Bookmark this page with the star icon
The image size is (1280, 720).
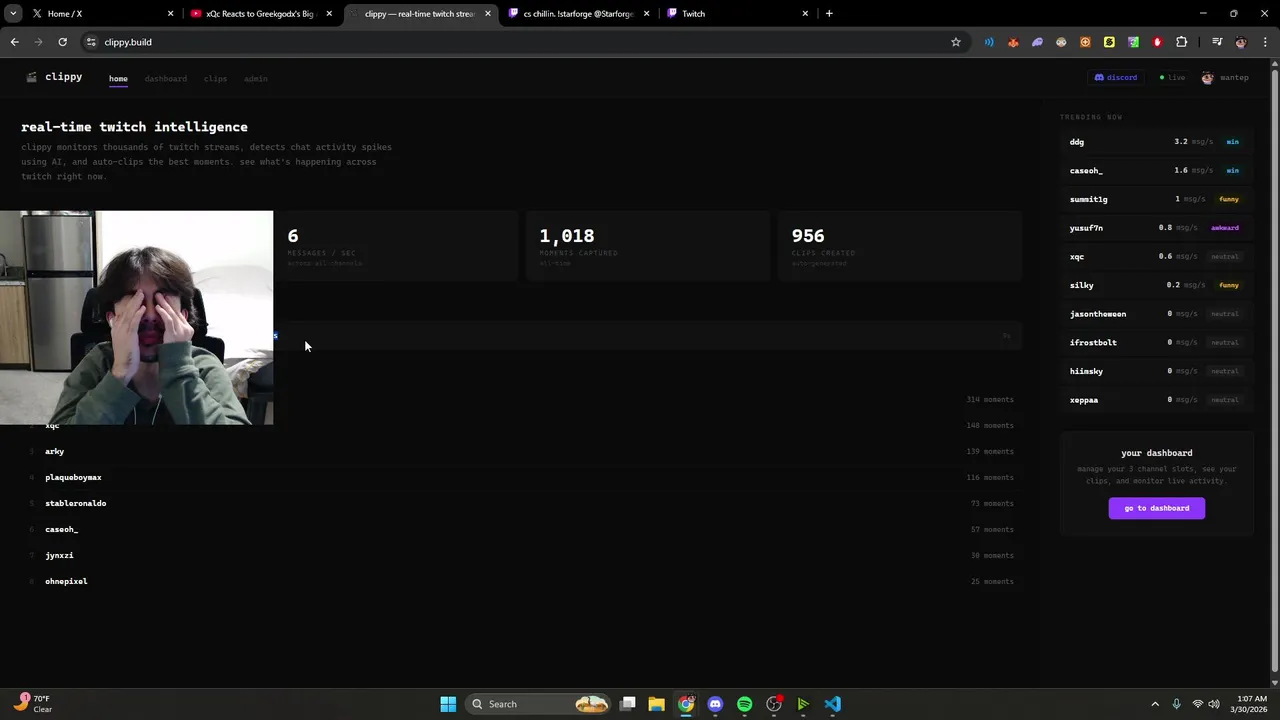coord(955,42)
